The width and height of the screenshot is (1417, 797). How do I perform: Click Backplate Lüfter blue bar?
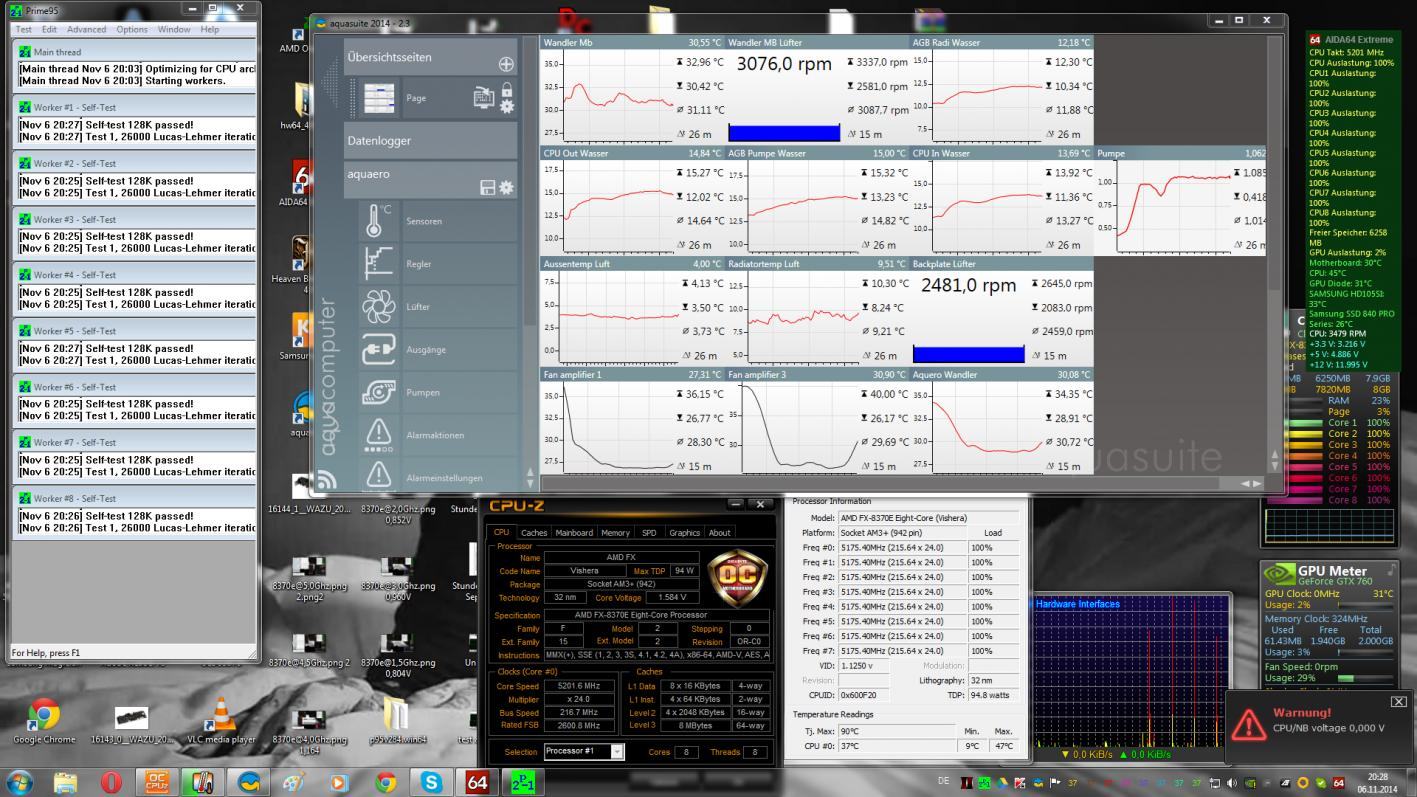pyautogui.click(x=968, y=354)
